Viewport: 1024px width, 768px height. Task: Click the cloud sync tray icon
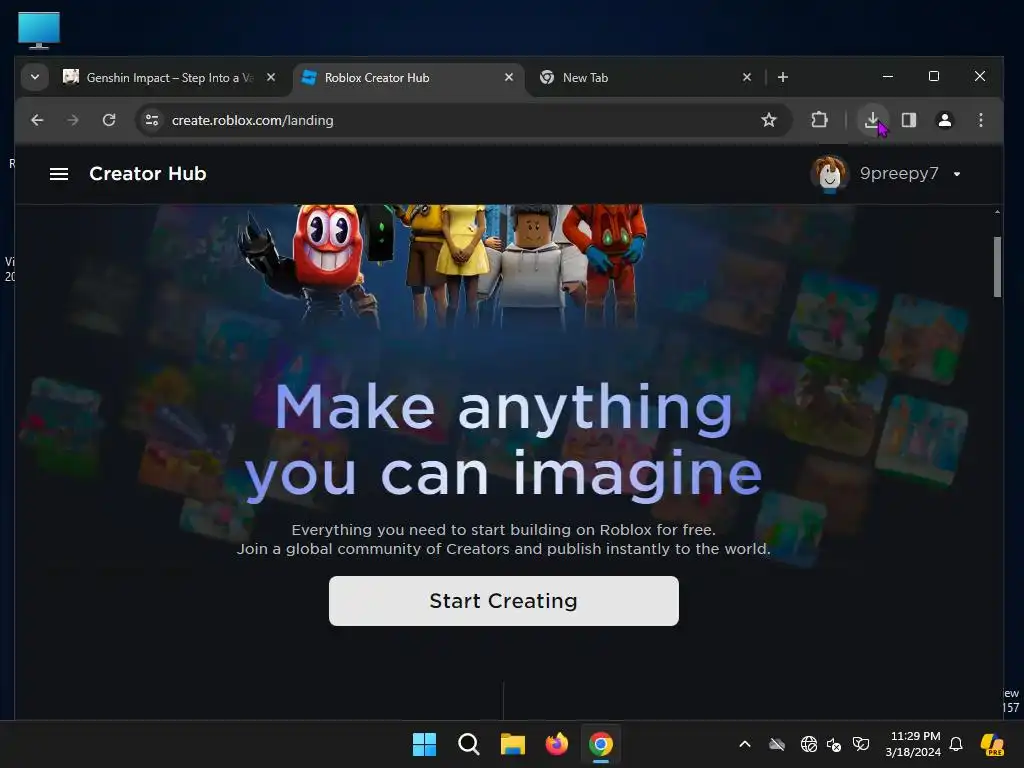tap(776, 744)
